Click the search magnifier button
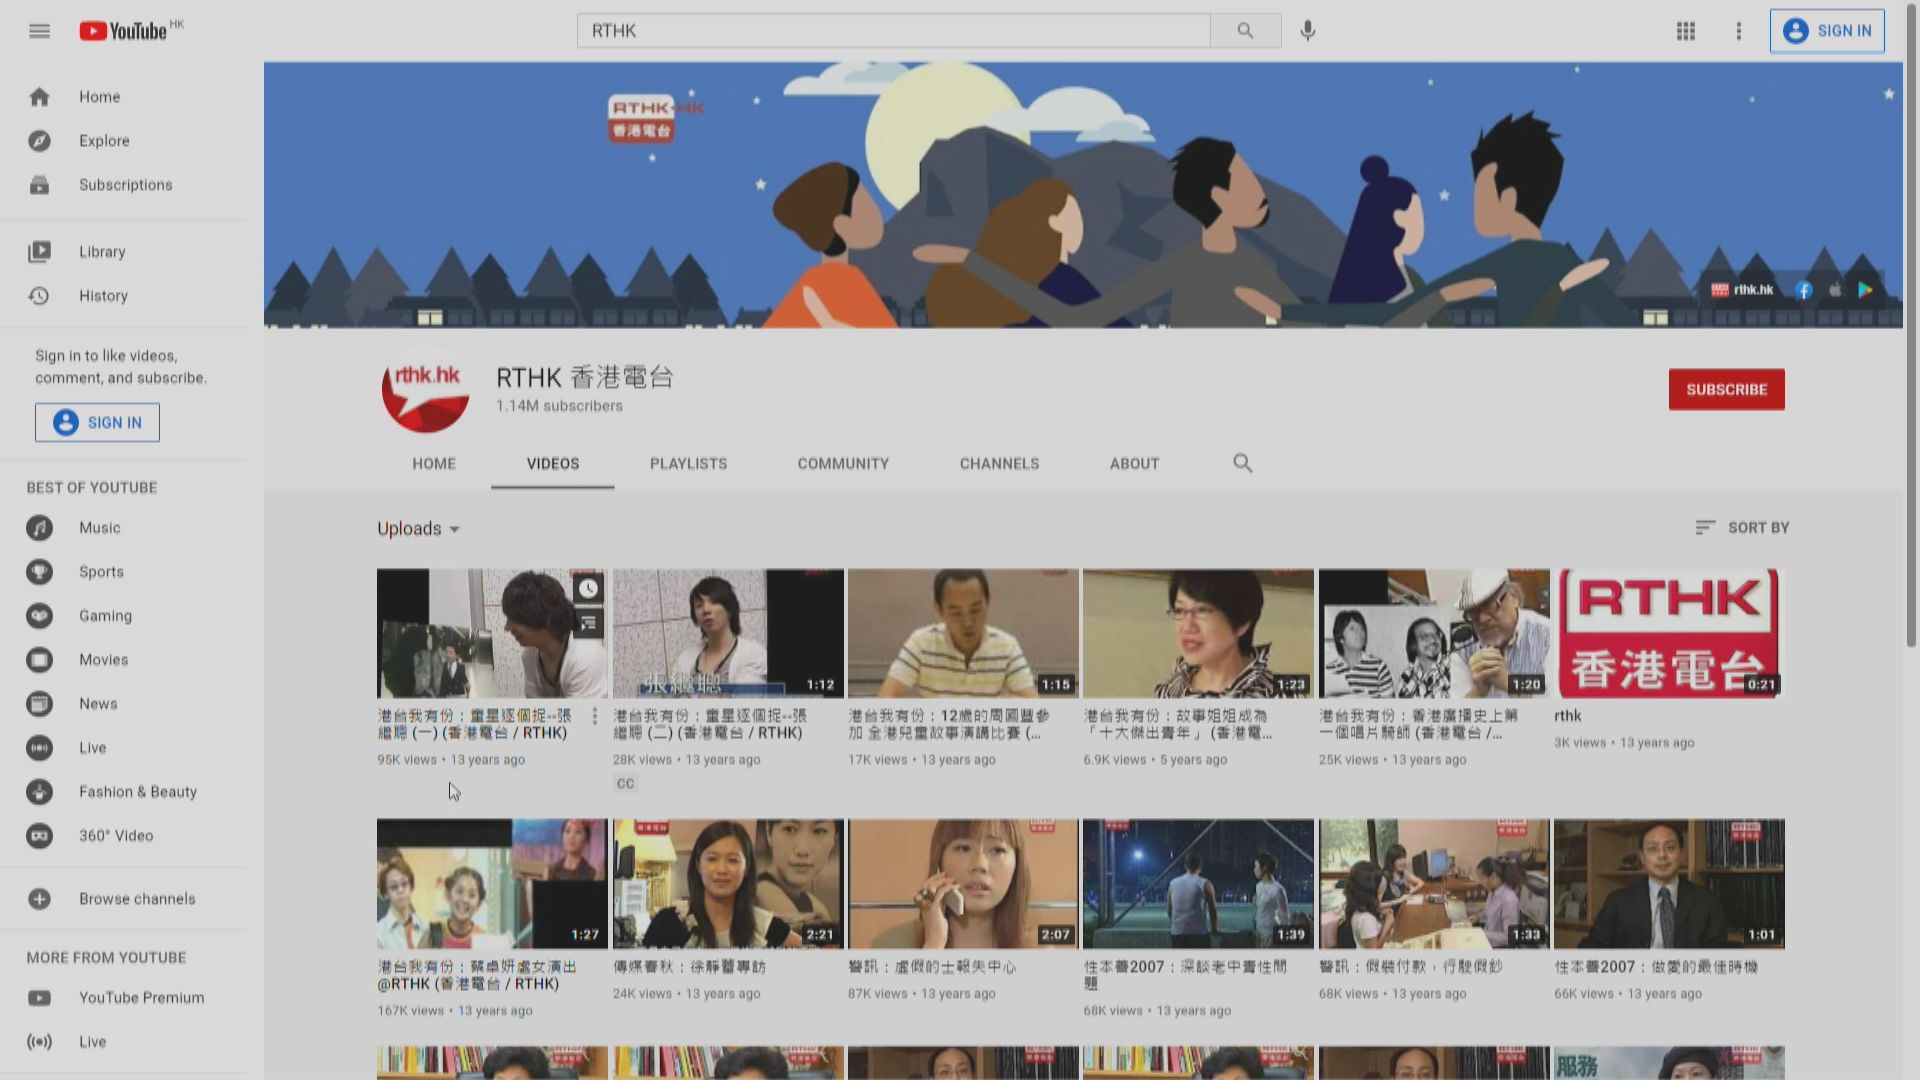 pos(1245,31)
